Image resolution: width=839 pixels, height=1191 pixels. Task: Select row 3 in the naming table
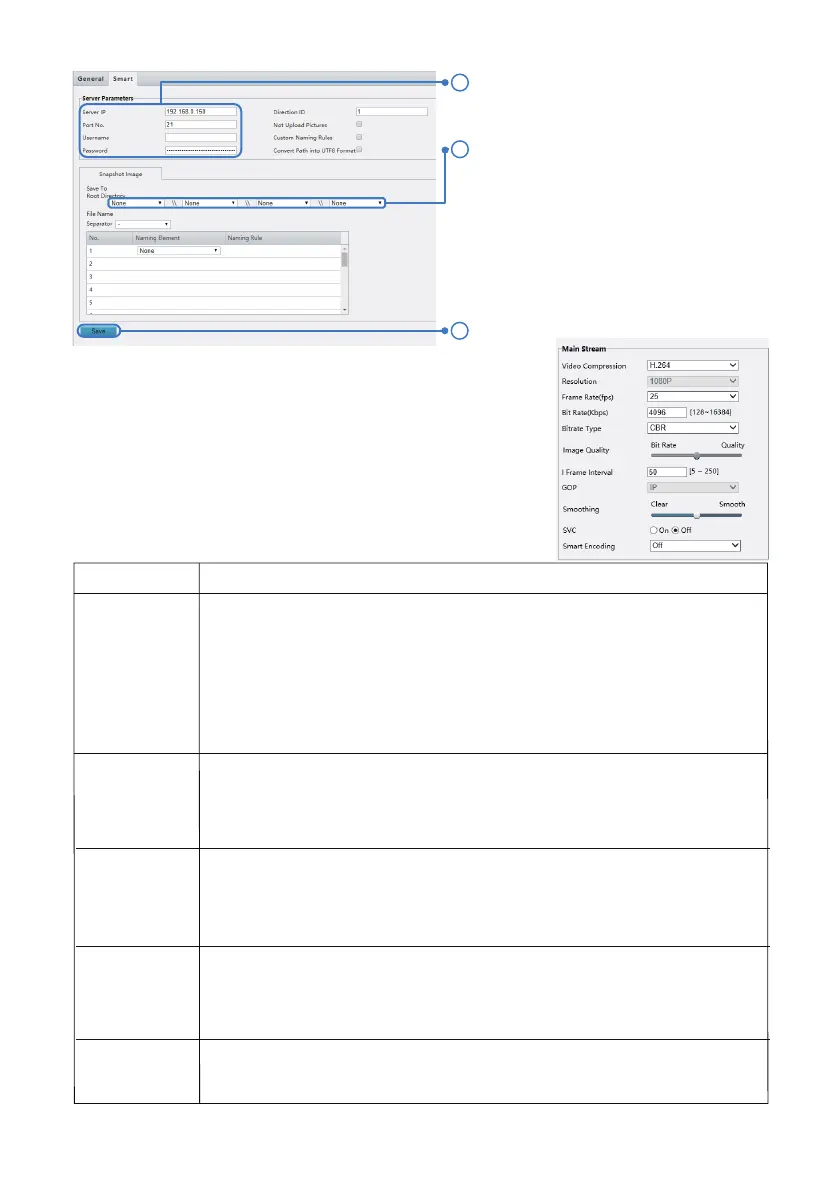pos(214,276)
